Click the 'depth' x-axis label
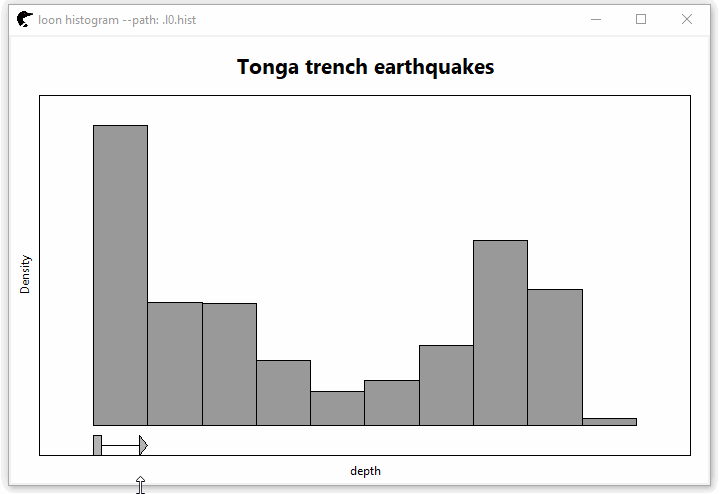 coord(365,471)
